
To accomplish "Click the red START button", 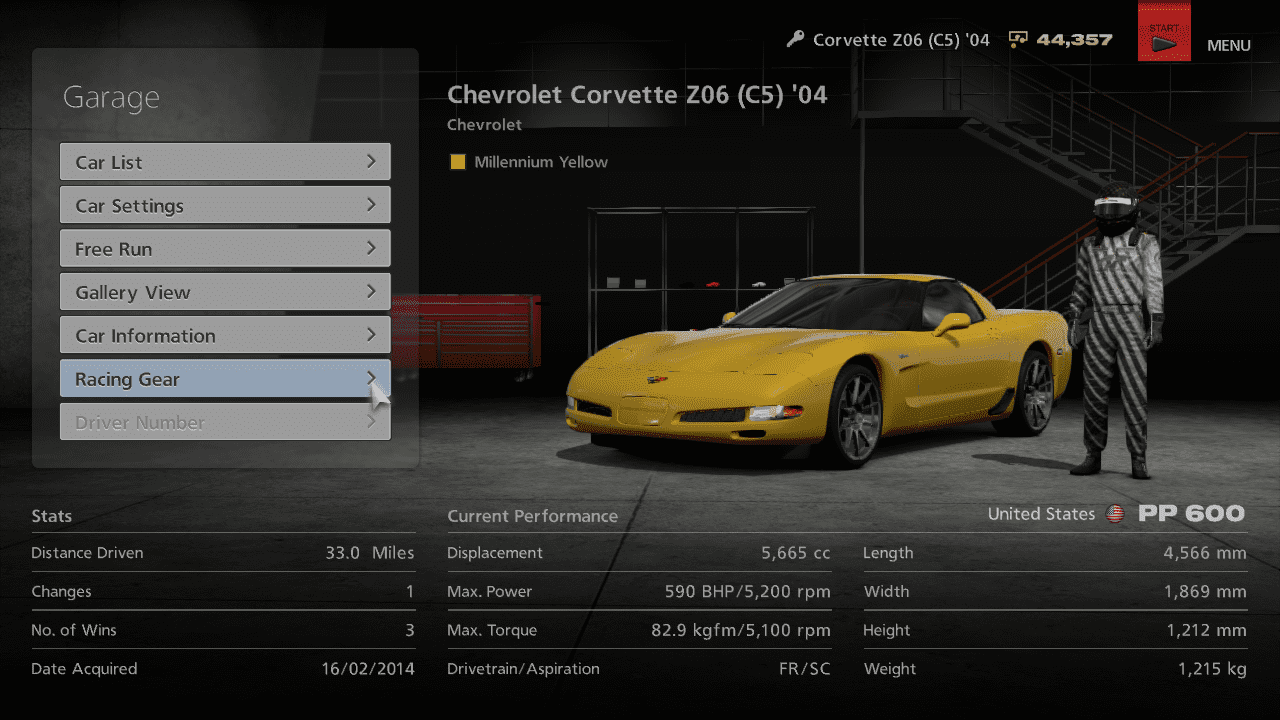I will pyautogui.click(x=1164, y=33).
